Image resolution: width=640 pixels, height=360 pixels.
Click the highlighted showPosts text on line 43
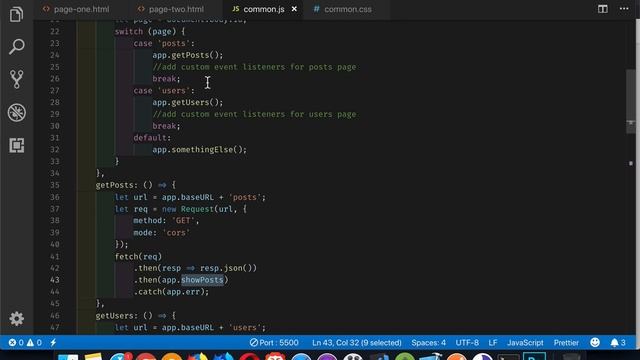(202, 280)
